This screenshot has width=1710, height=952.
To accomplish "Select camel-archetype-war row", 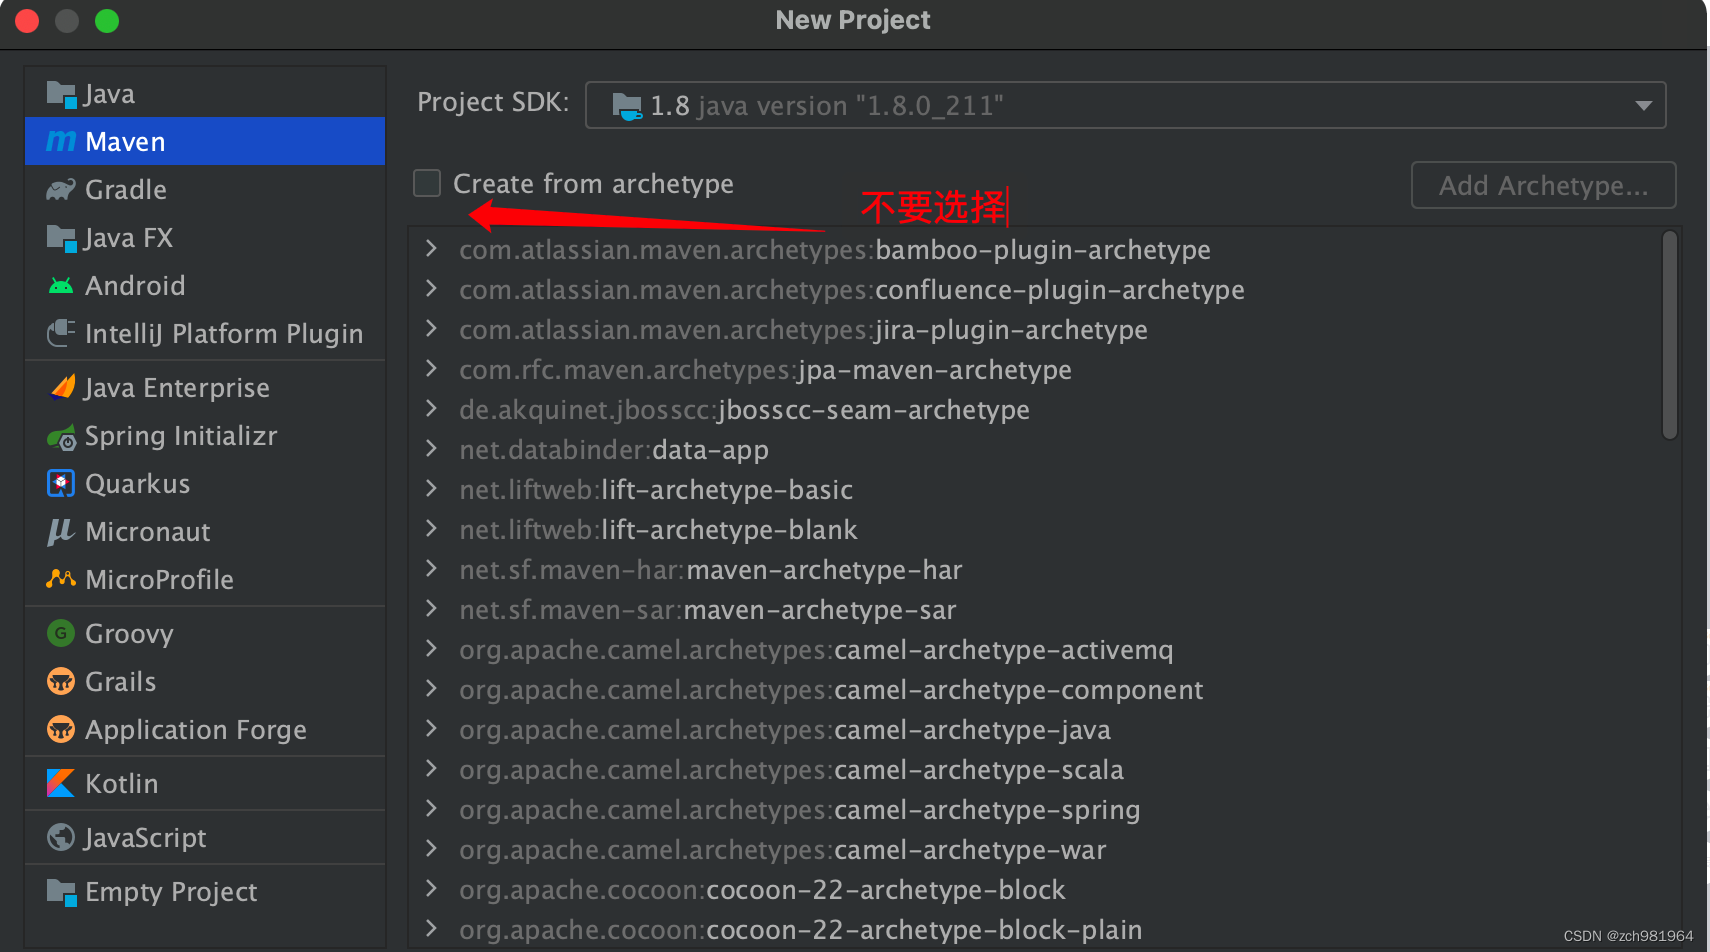I will tap(1035, 850).
